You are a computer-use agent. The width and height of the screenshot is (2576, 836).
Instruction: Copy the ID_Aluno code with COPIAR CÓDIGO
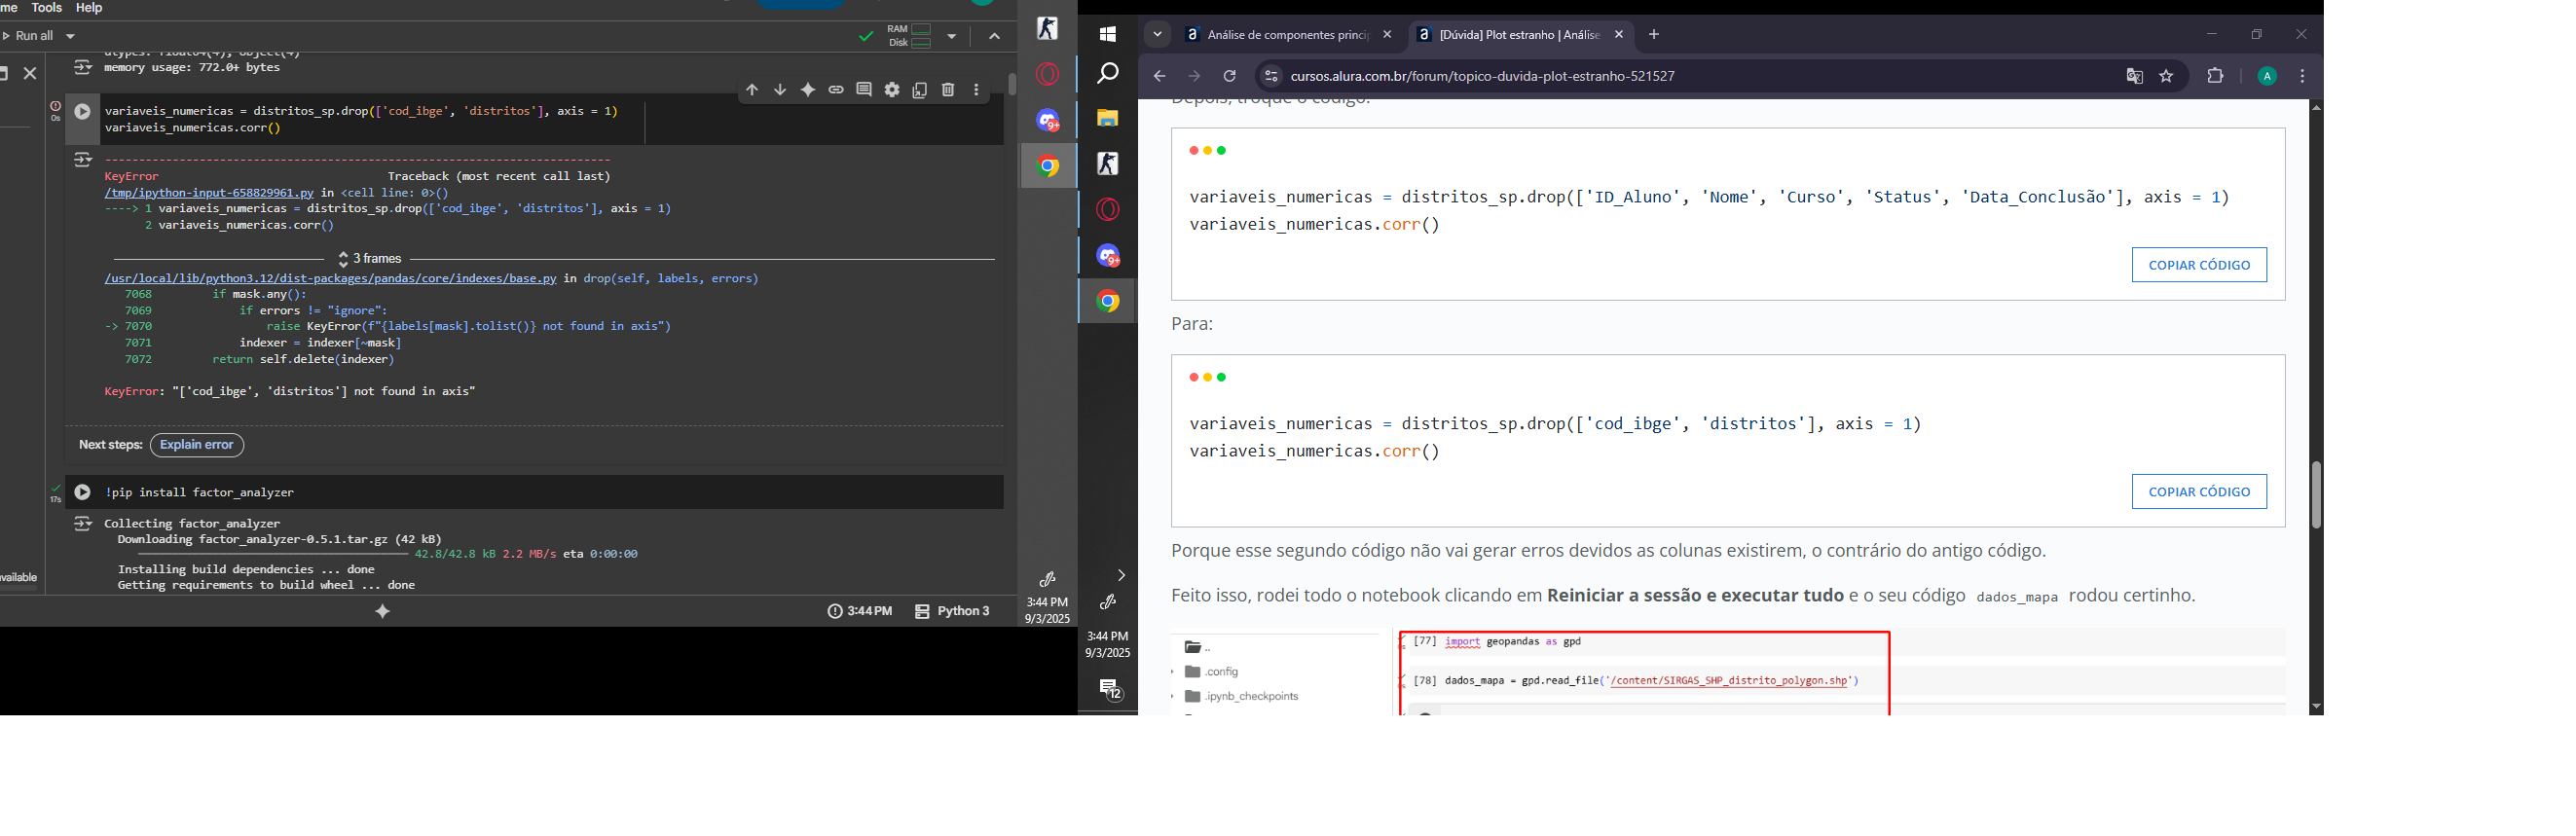coord(2199,265)
